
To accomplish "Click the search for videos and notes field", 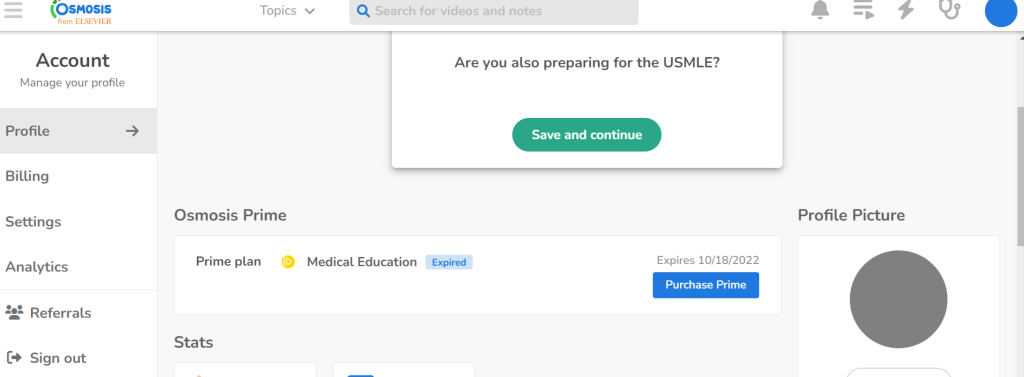I will [494, 11].
